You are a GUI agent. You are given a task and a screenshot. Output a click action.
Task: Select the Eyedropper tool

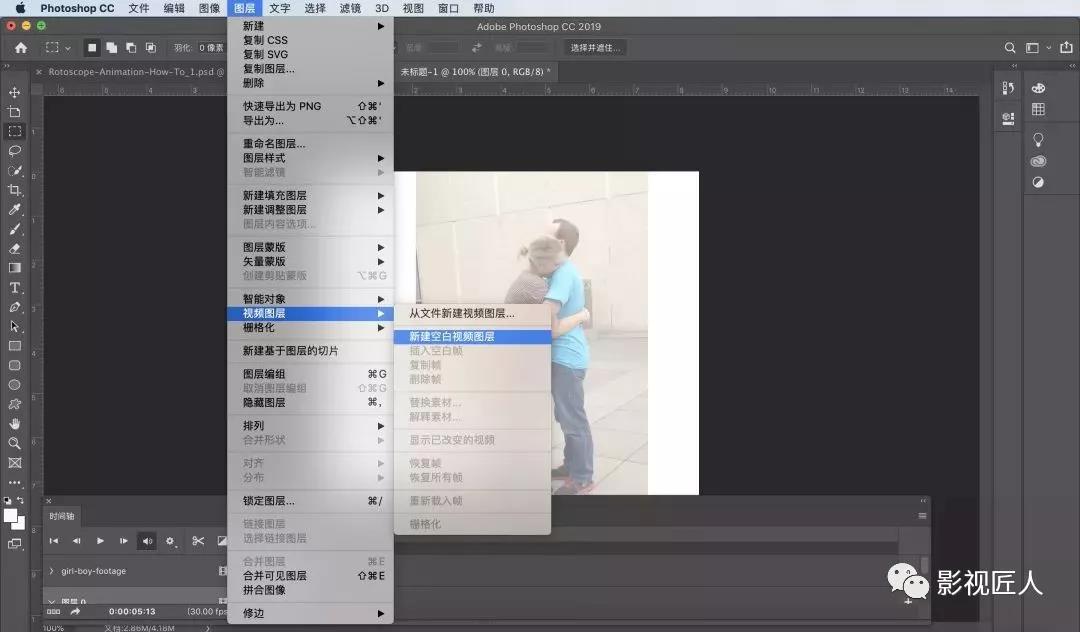(x=14, y=211)
